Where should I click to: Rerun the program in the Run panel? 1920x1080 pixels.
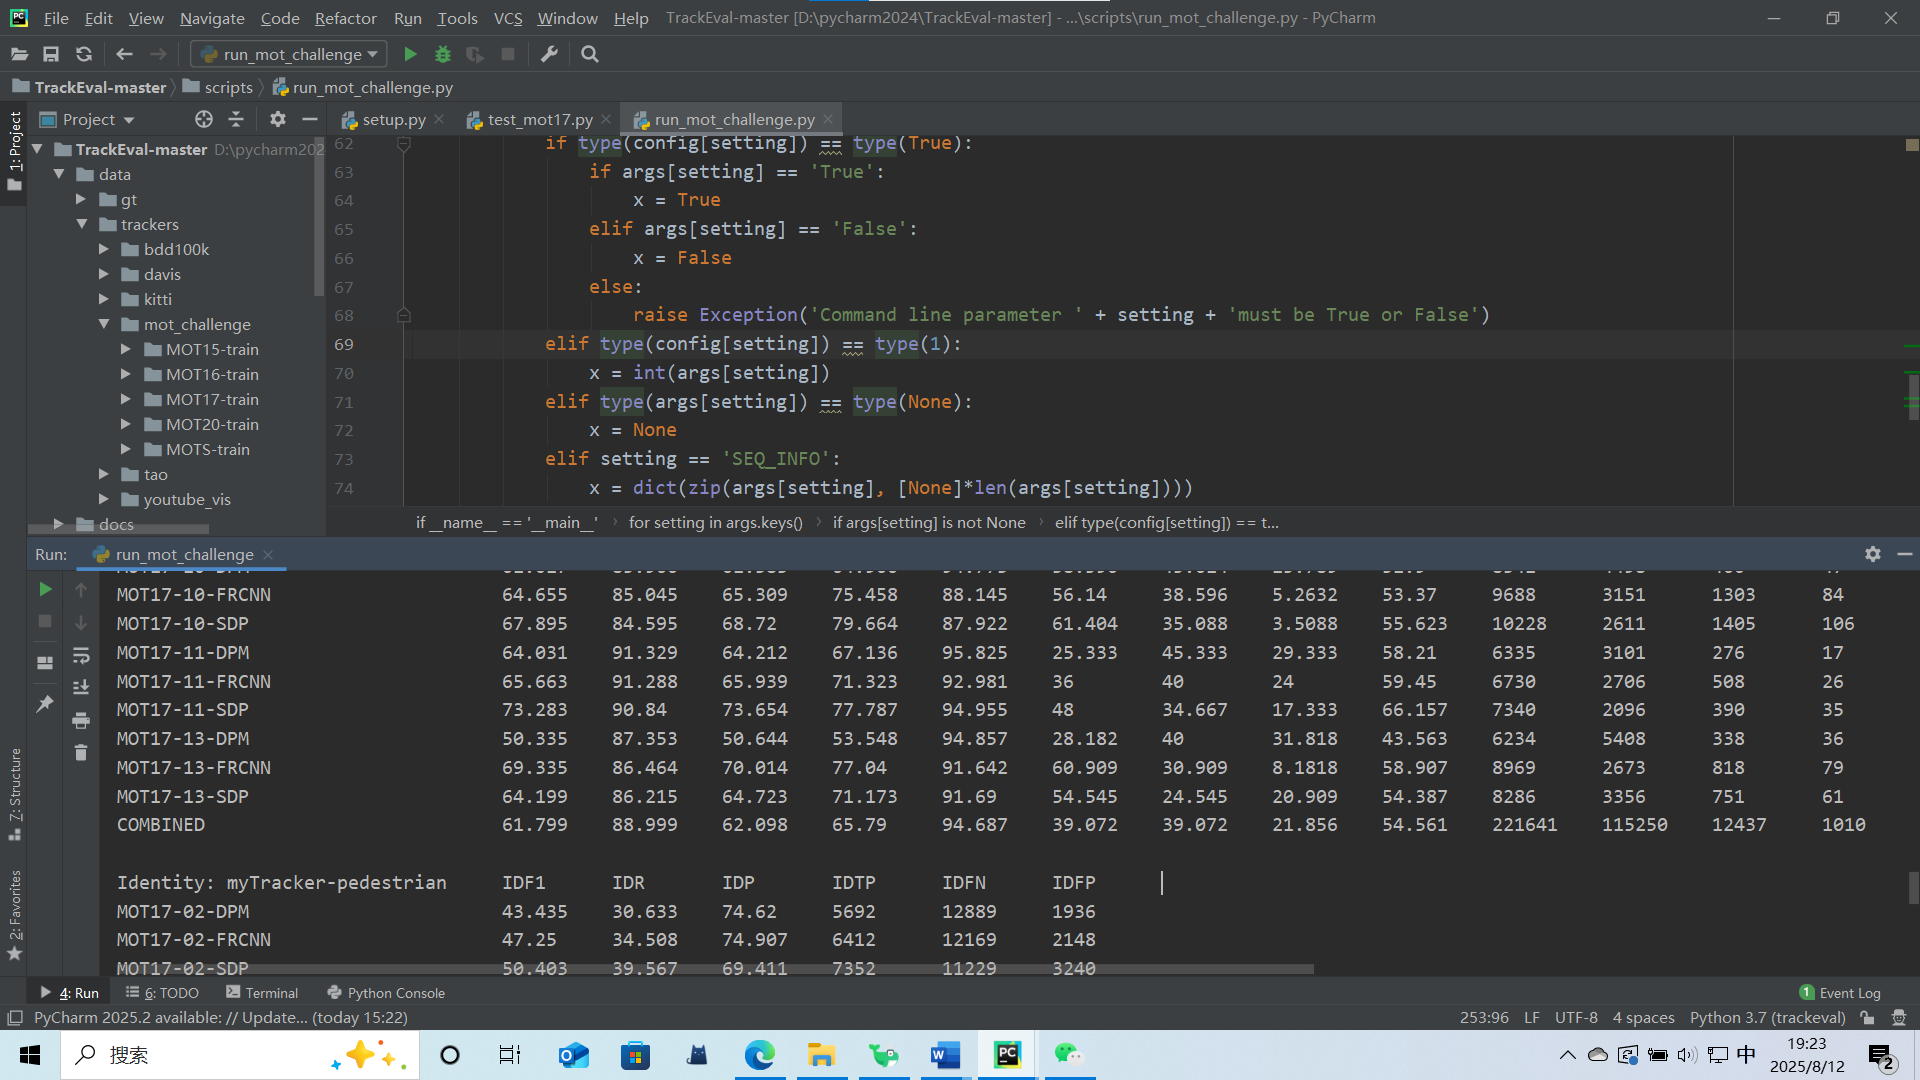(x=44, y=589)
